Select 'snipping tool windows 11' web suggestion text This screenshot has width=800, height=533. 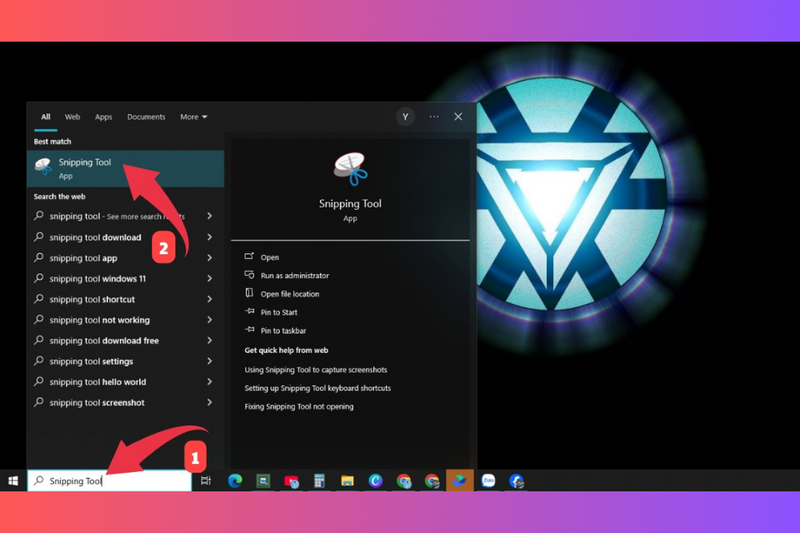[x=97, y=278]
